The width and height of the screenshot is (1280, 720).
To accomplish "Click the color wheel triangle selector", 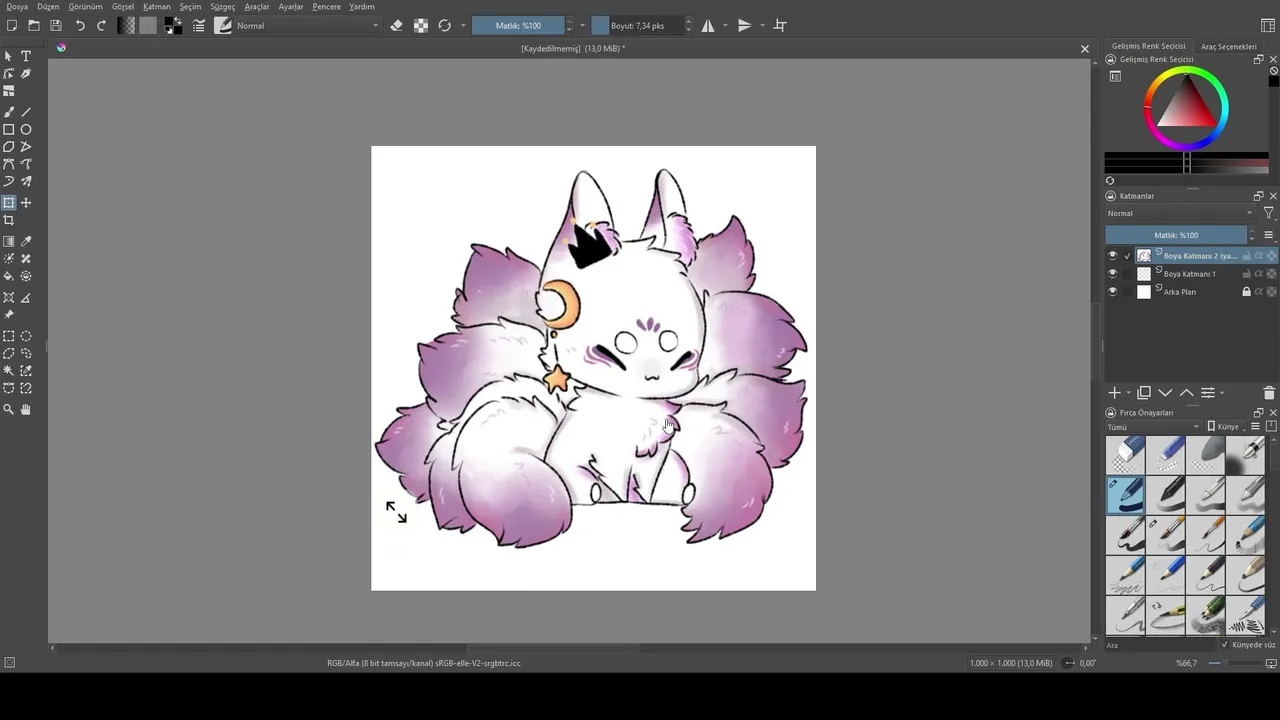I will (x=1187, y=107).
